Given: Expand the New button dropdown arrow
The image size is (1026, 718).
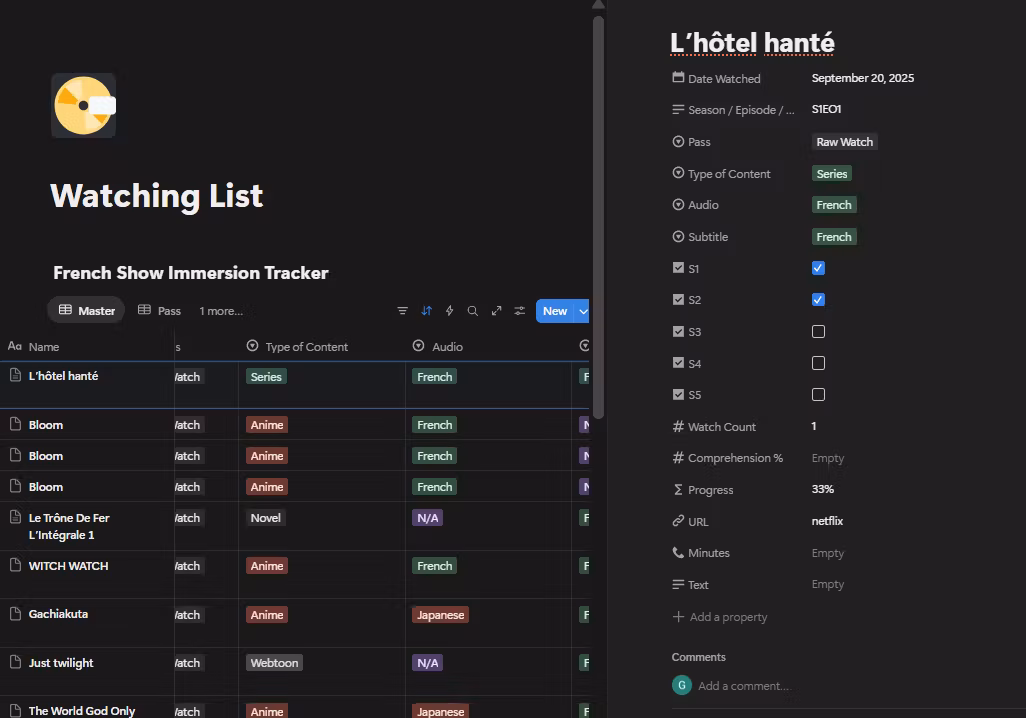Looking at the screenshot, I should click(x=582, y=311).
